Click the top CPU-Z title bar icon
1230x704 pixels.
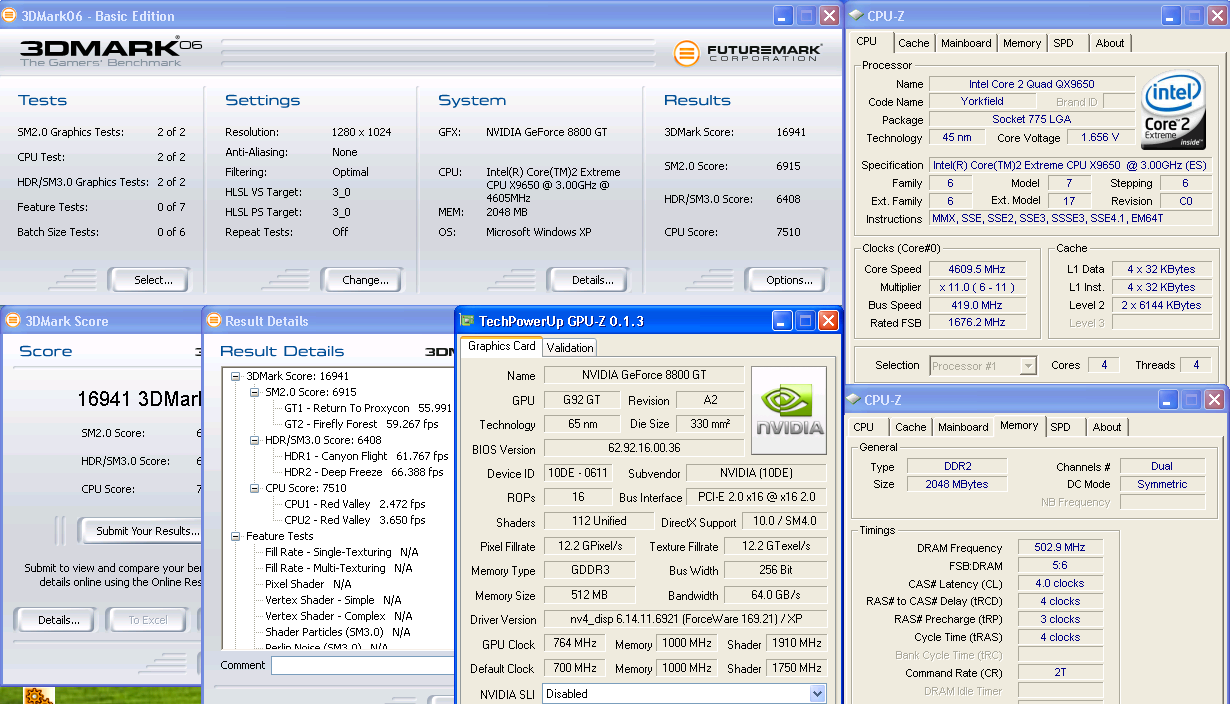click(856, 16)
